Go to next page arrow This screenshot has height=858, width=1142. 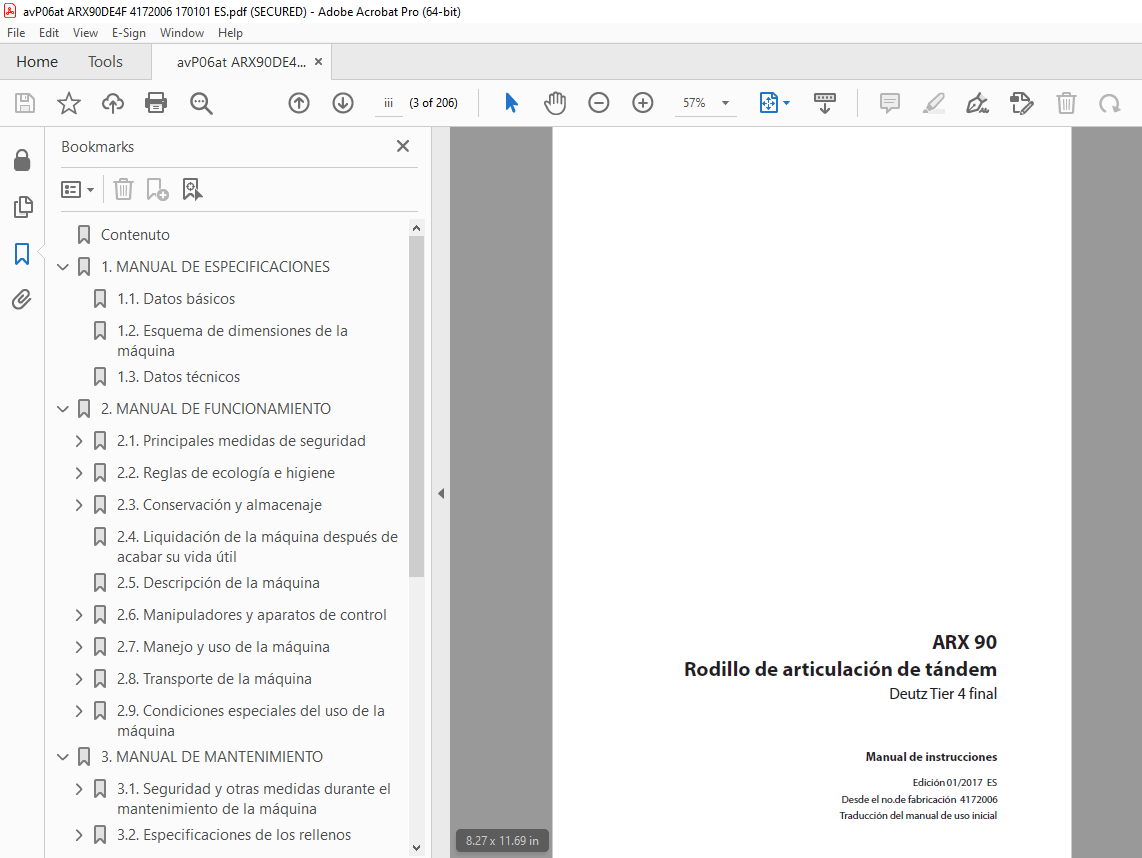(343, 103)
